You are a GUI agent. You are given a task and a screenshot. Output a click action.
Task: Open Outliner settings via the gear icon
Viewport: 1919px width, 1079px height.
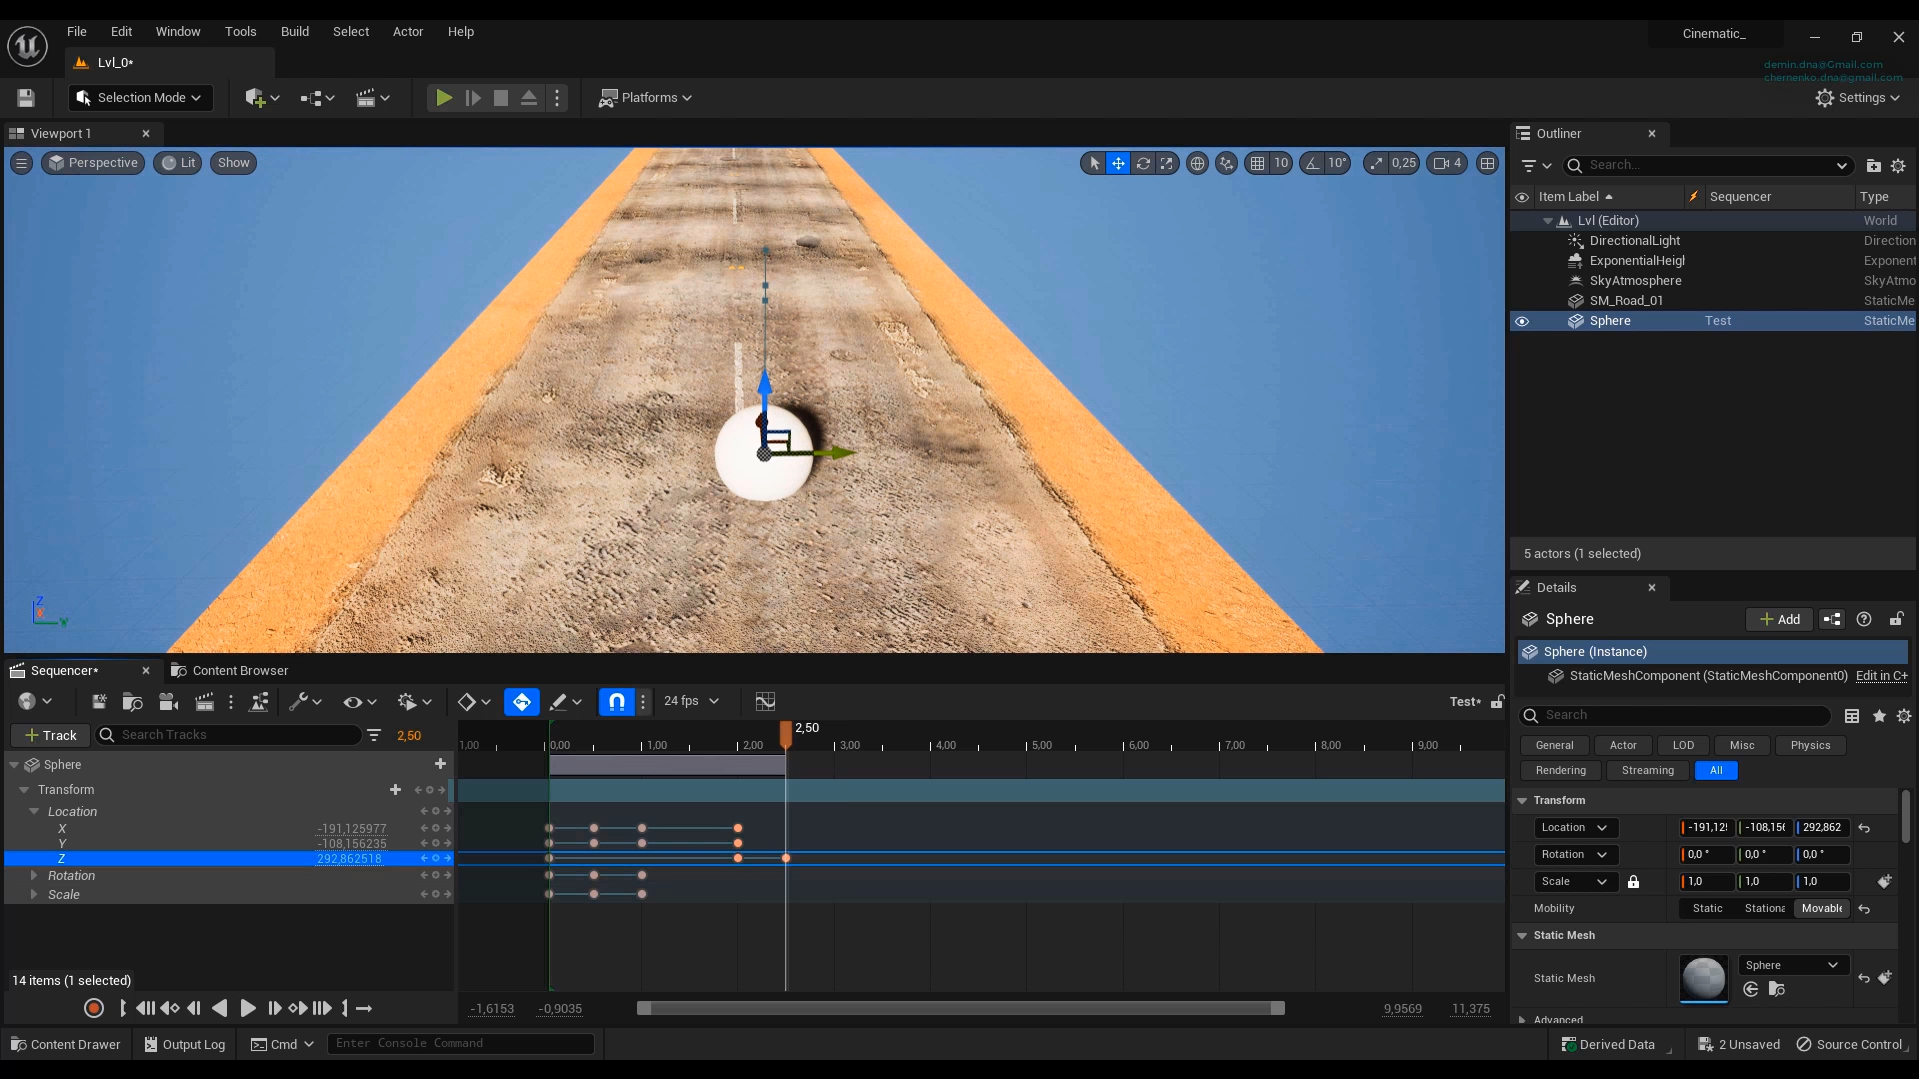[x=1897, y=166]
